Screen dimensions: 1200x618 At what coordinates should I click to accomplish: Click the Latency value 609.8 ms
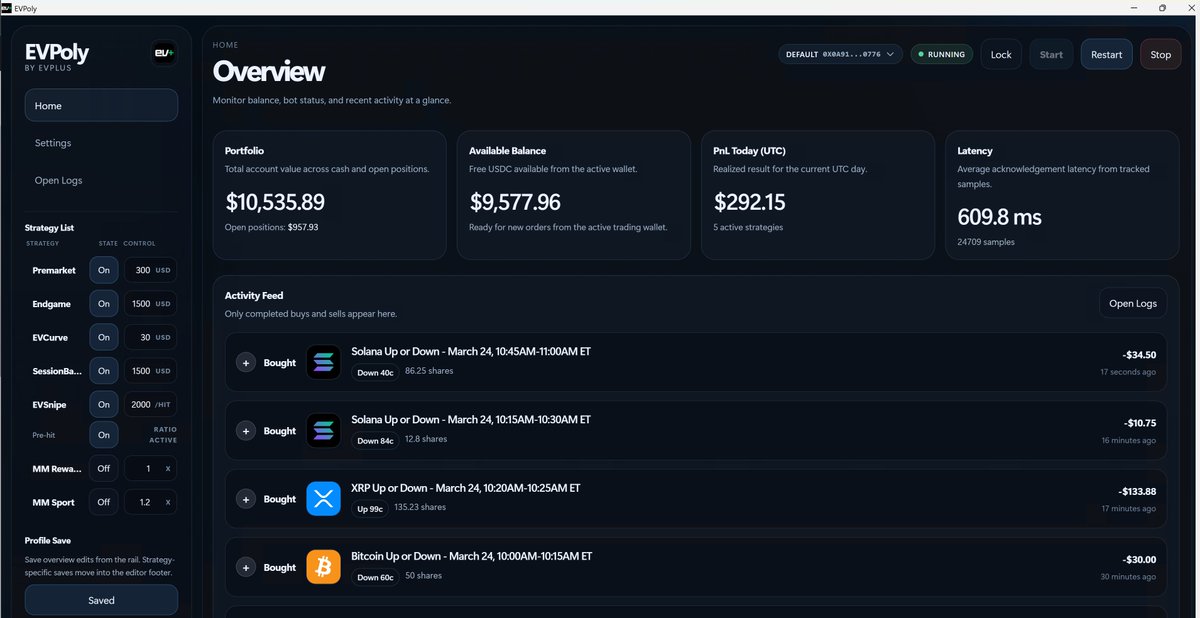(x=1001, y=216)
